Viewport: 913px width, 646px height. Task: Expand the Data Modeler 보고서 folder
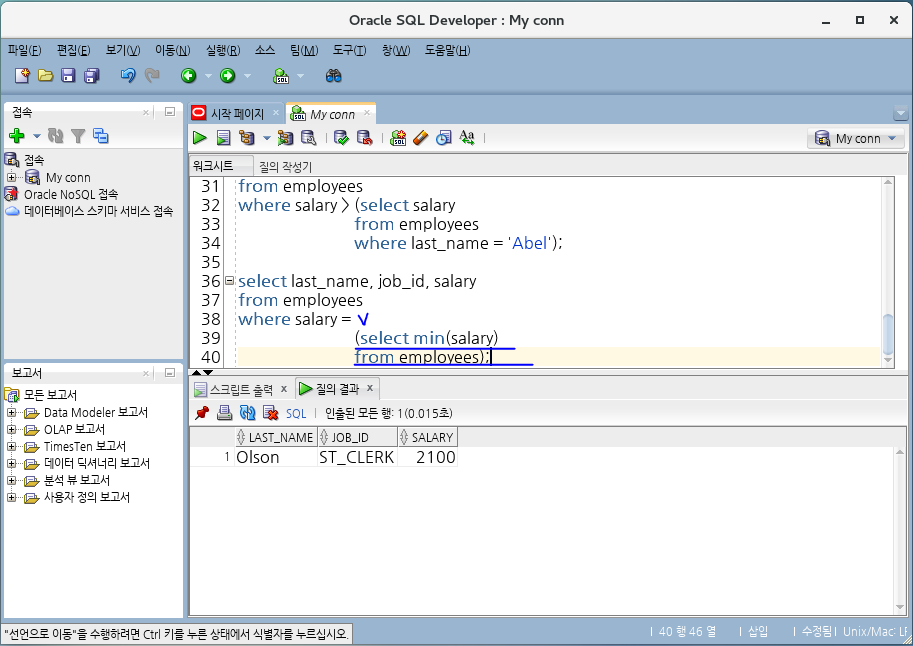coord(11,412)
